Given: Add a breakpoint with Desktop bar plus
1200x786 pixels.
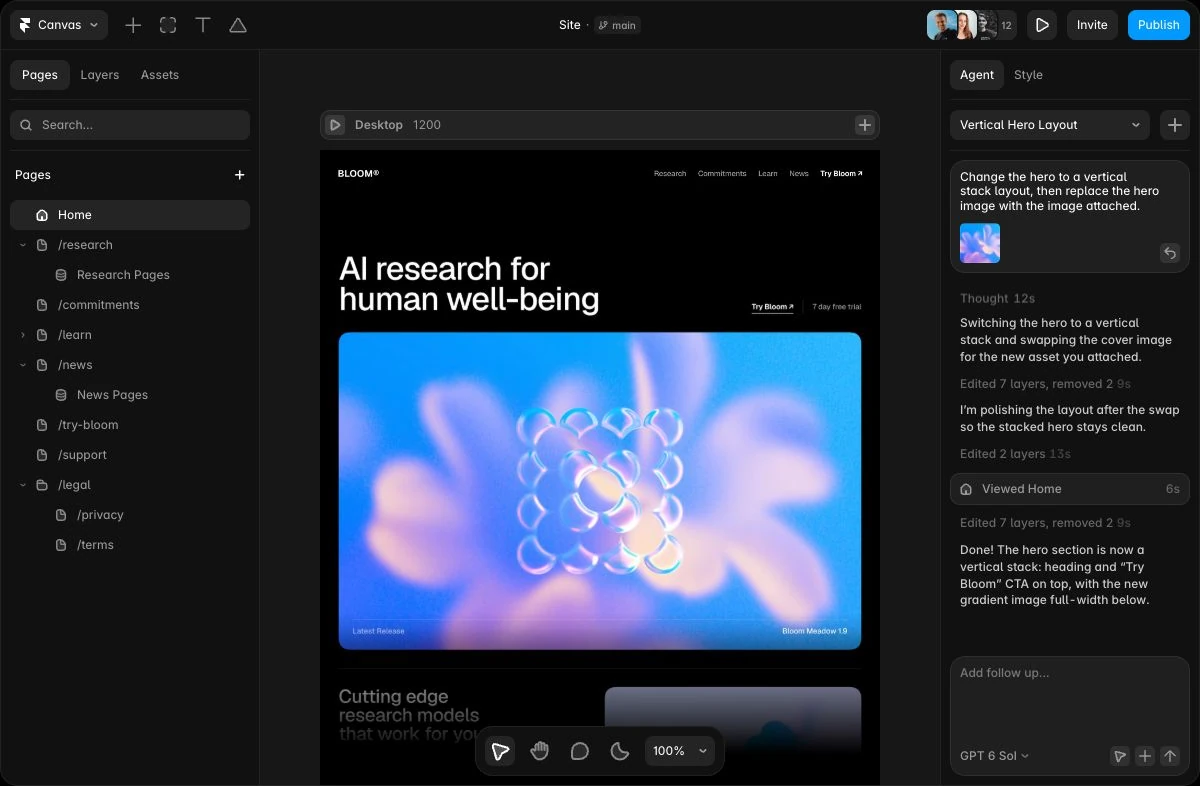Looking at the screenshot, I should [865, 125].
